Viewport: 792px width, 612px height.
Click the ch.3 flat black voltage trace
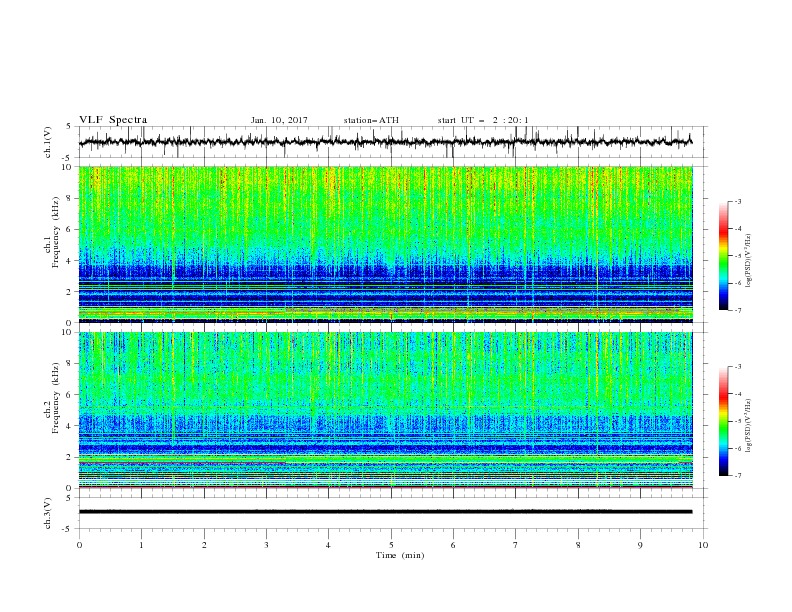(385, 512)
